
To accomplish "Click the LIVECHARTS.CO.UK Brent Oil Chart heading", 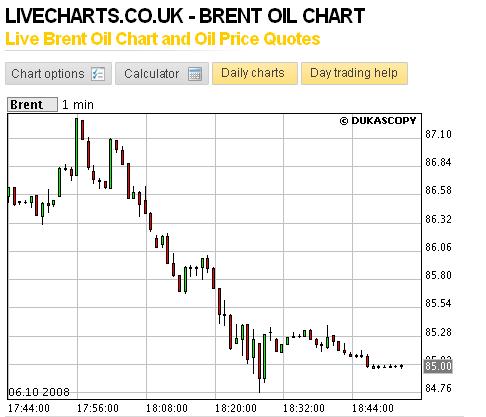I will [185, 16].
